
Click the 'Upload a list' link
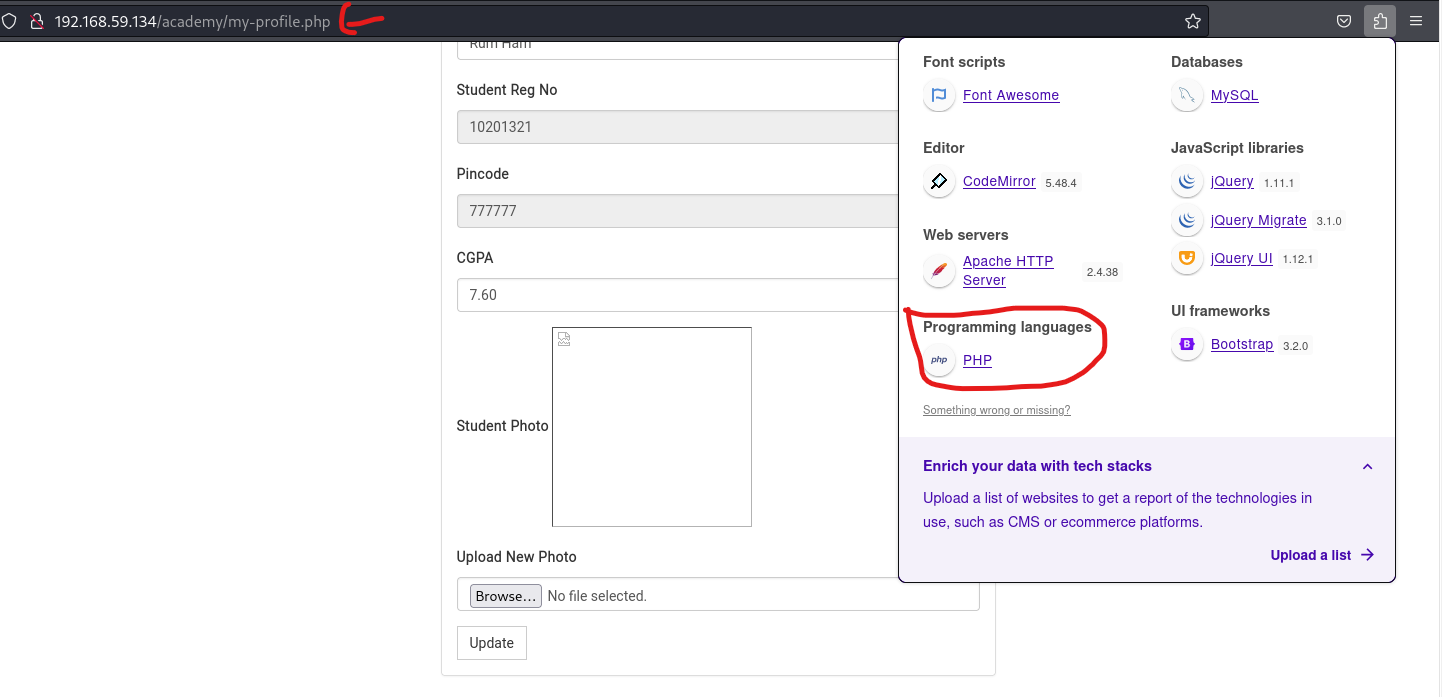[x=1322, y=555]
